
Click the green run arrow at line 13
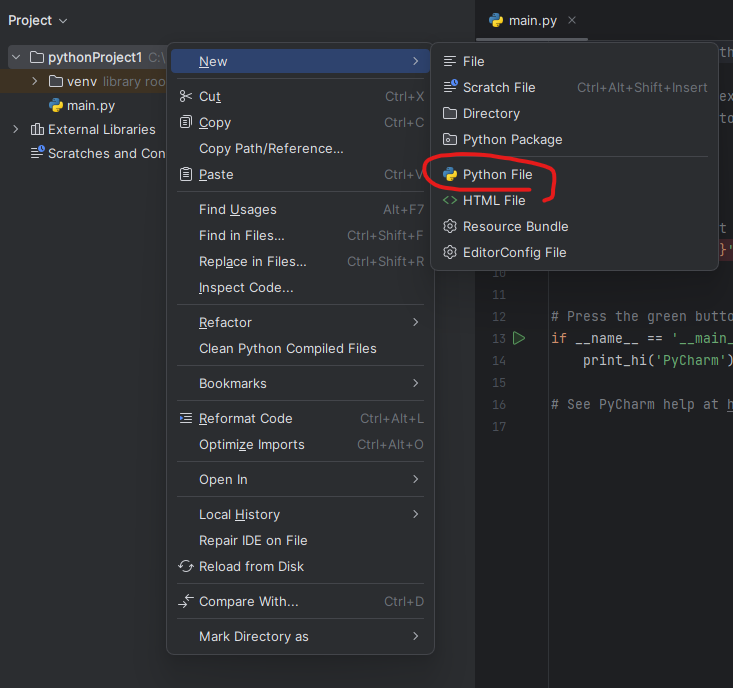[519, 338]
